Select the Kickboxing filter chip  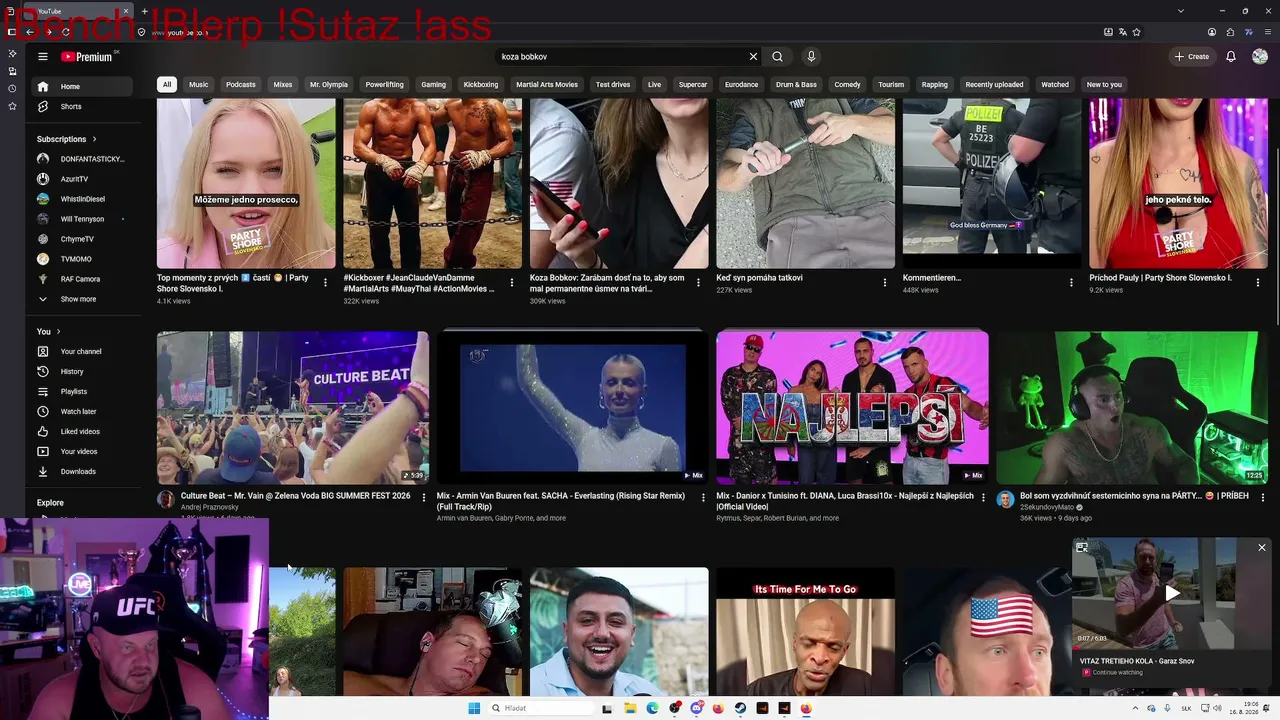tap(481, 84)
